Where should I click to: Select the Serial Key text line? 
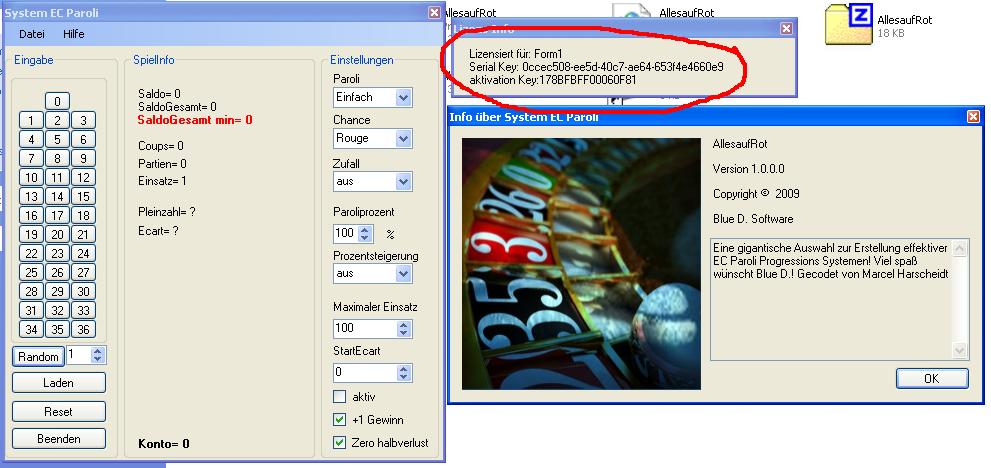tap(596, 67)
